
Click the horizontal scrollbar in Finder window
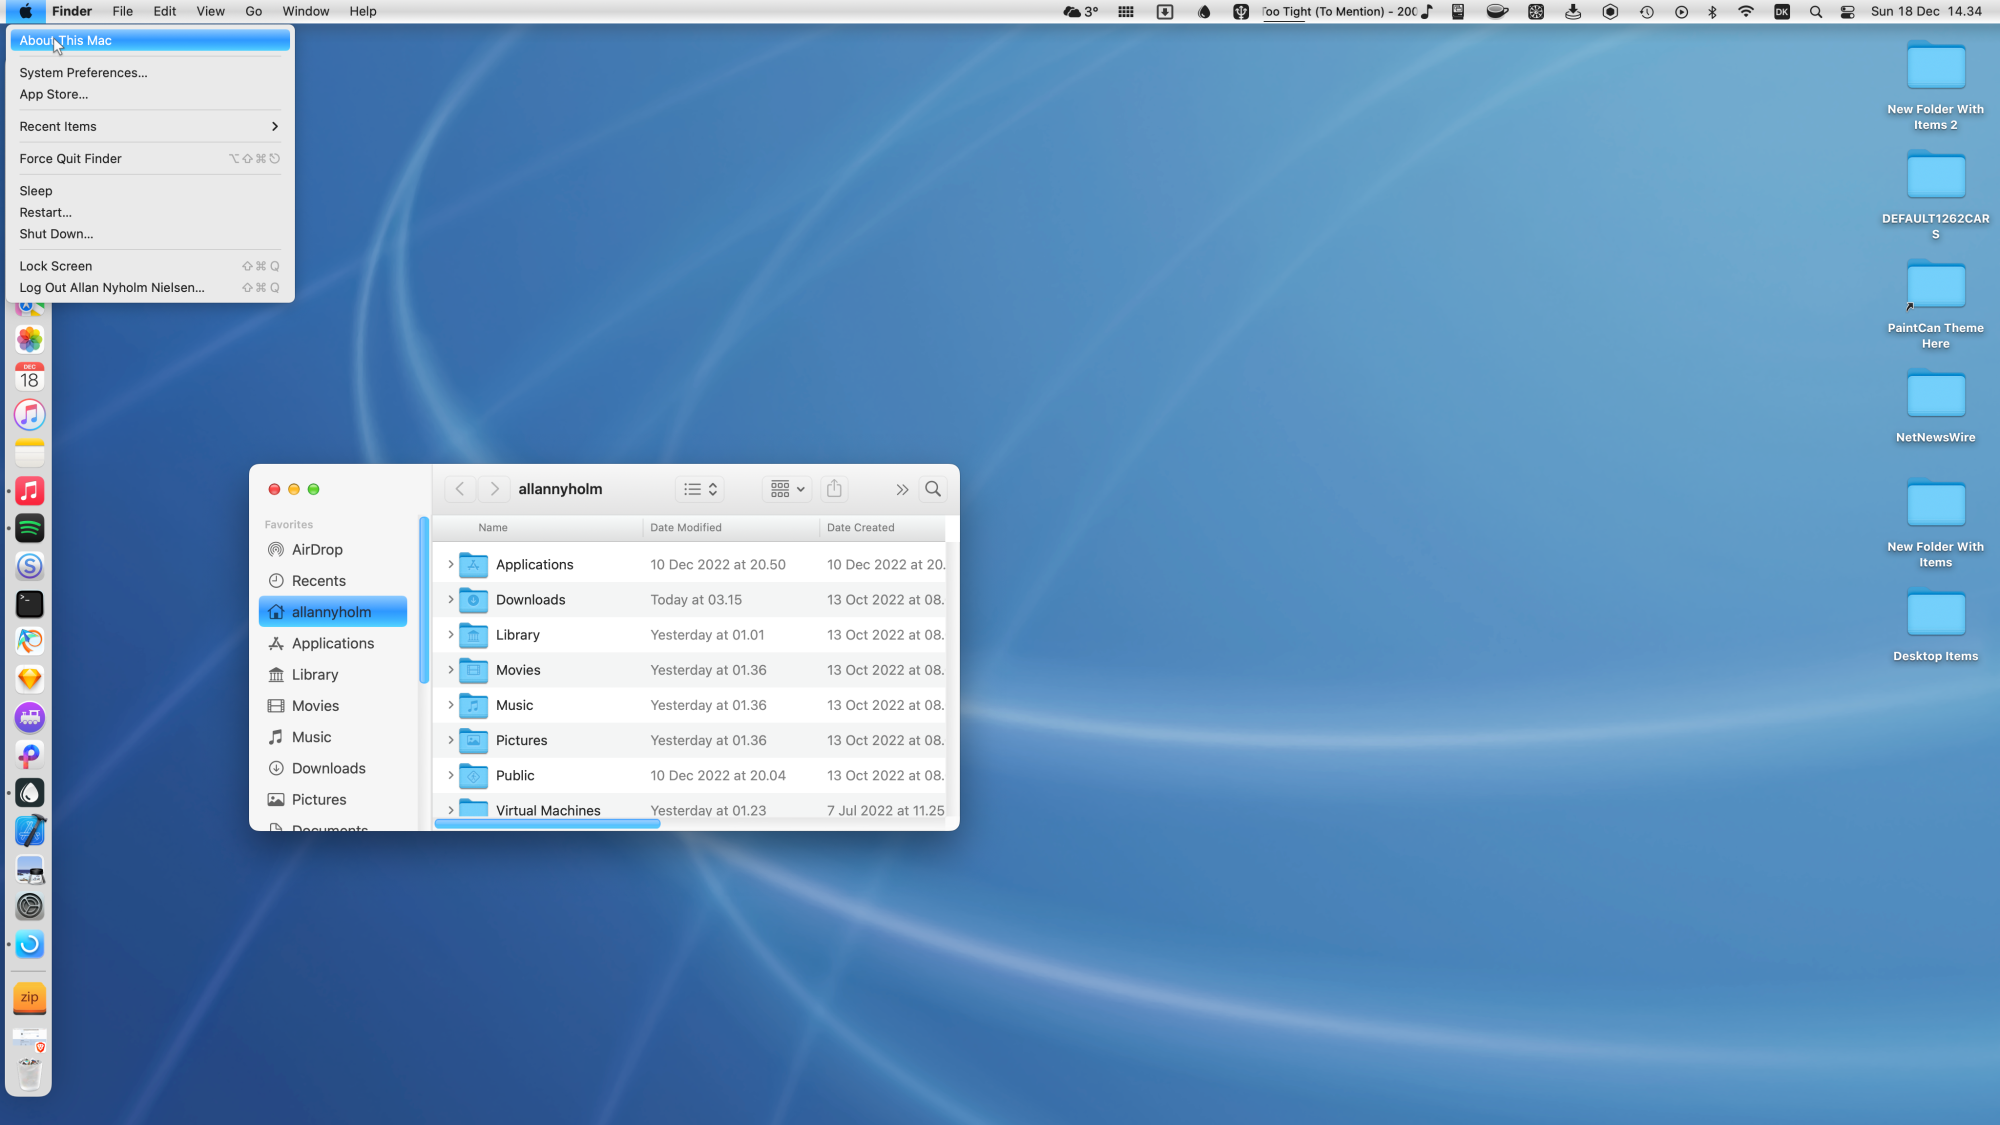click(547, 824)
